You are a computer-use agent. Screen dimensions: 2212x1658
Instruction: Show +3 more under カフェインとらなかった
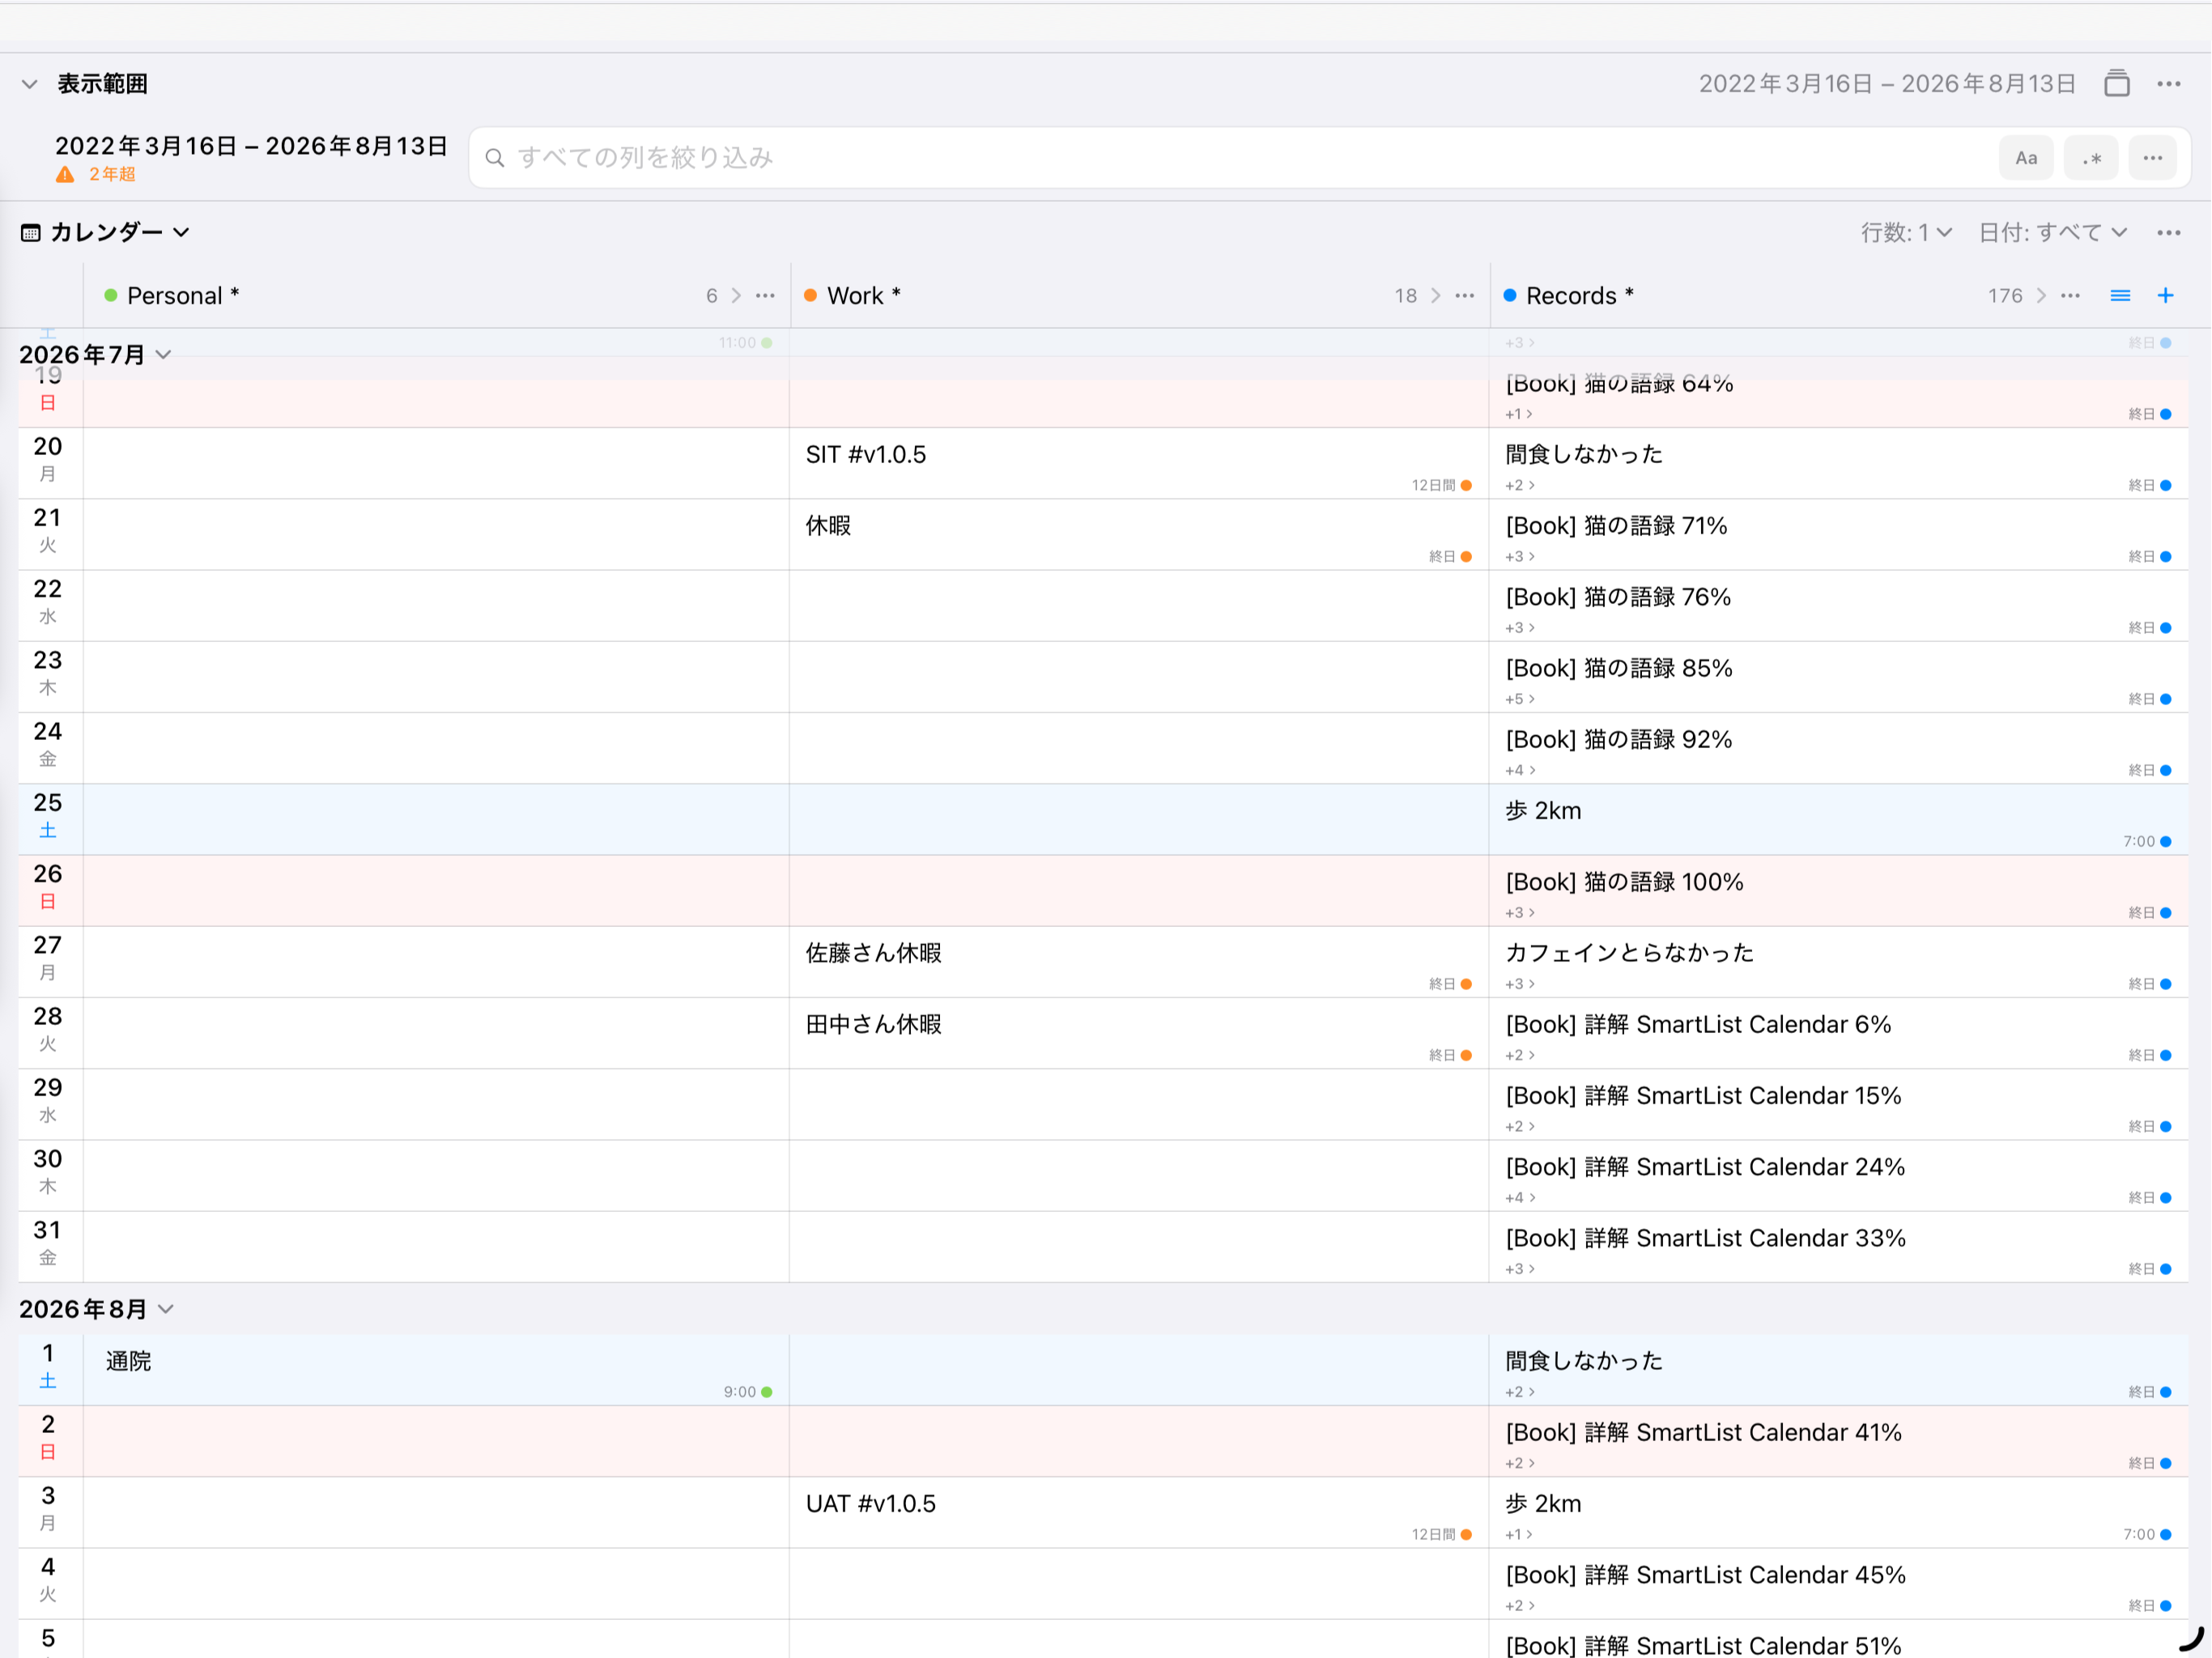pyautogui.click(x=1519, y=985)
